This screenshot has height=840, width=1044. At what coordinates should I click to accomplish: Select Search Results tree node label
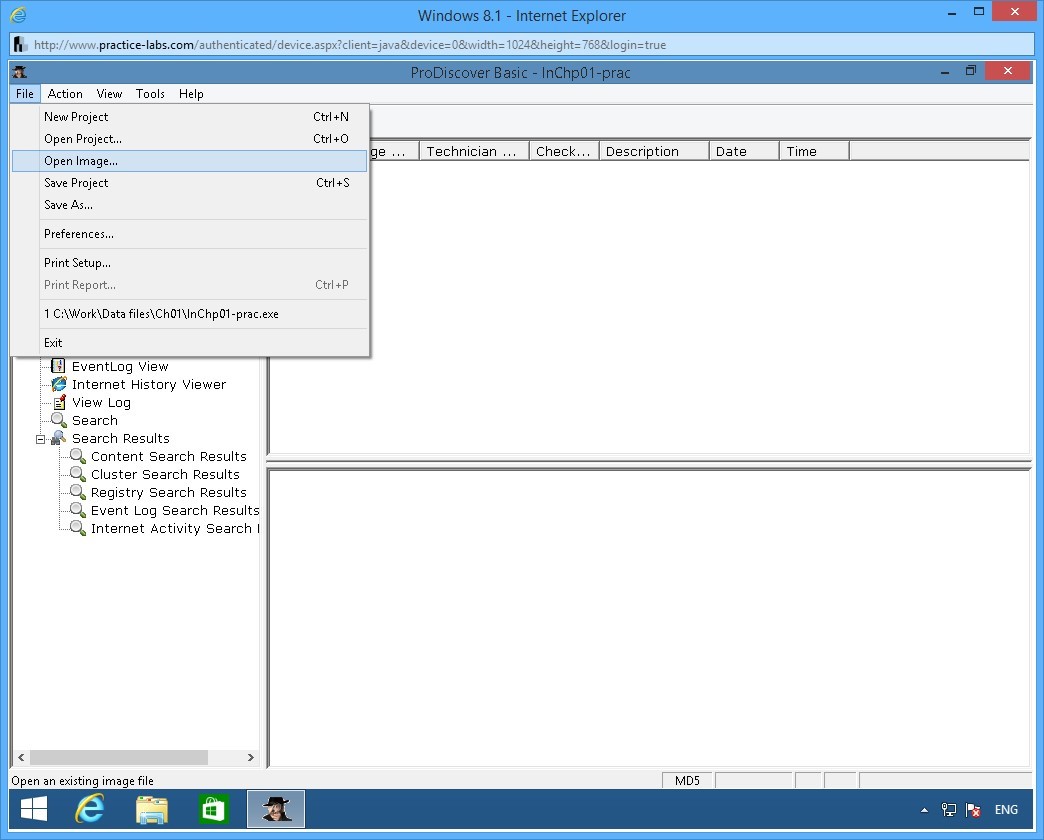[121, 438]
